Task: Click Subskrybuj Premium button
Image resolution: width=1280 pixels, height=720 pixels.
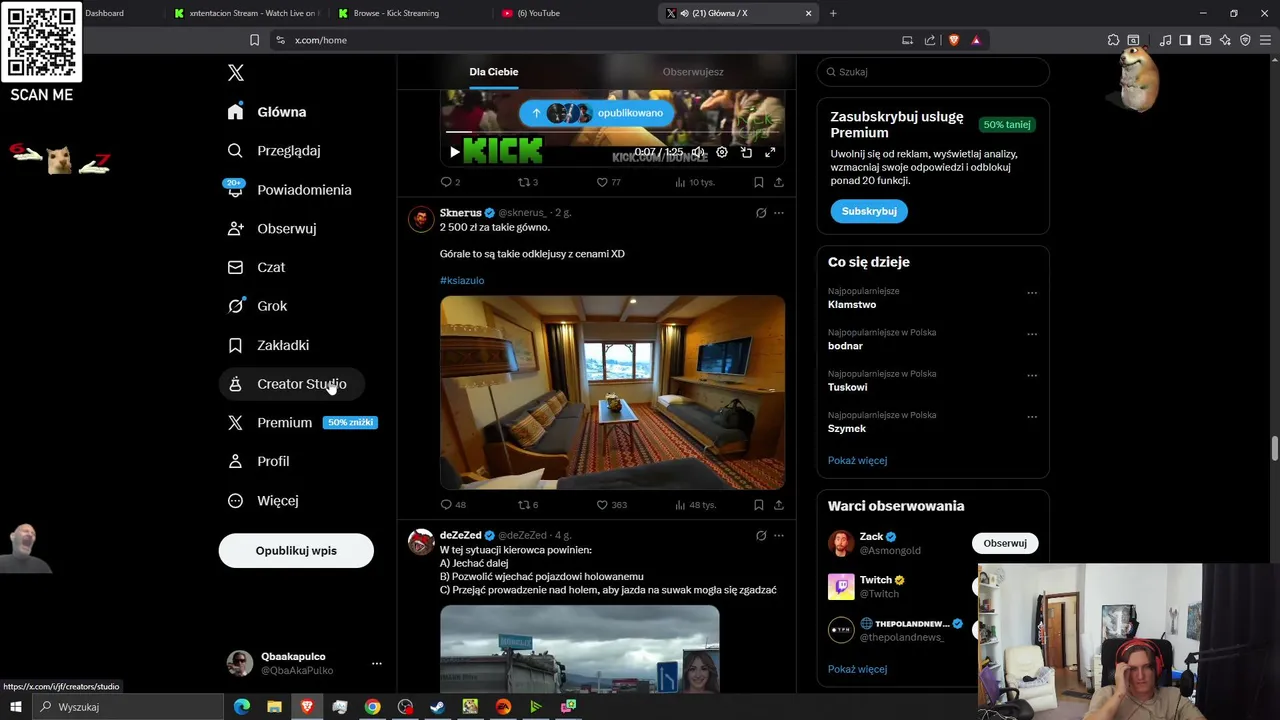Action: click(x=869, y=211)
